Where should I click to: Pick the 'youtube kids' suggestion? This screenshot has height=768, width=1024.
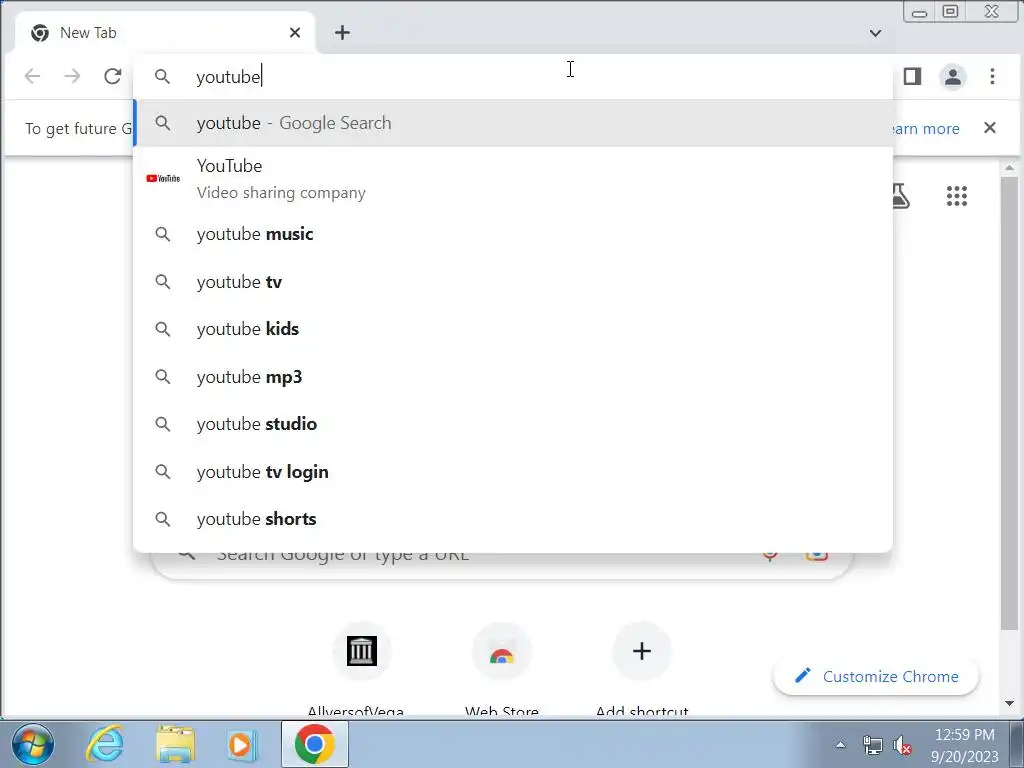[x=513, y=328]
